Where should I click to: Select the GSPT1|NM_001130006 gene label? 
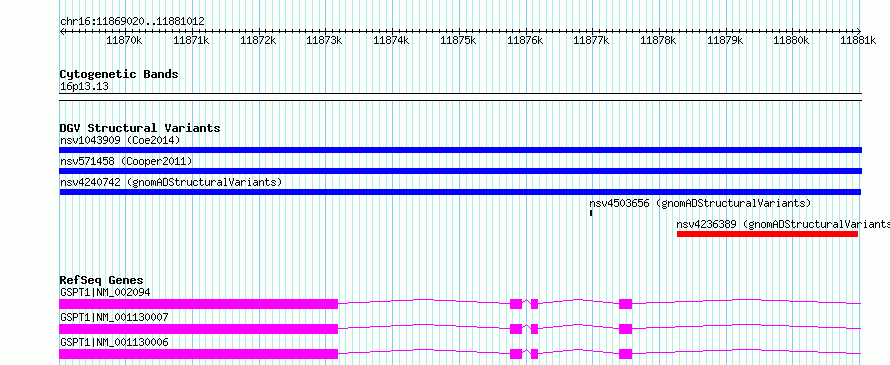click(x=114, y=342)
